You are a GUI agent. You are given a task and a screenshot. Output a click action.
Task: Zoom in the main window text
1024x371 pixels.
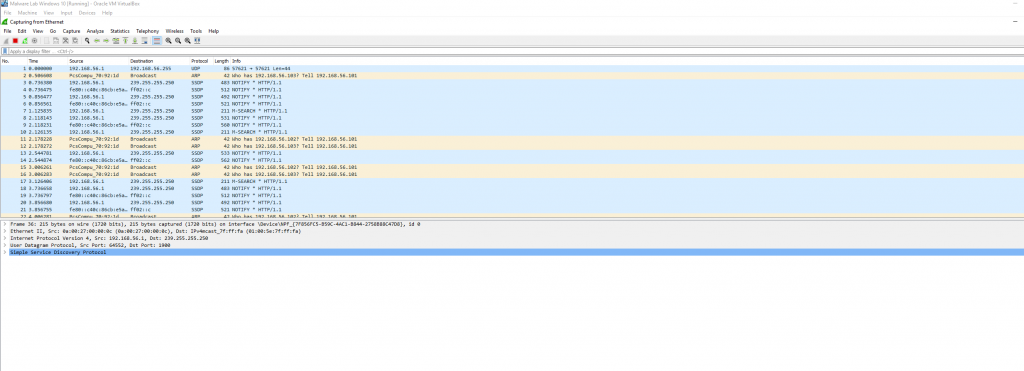point(168,40)
